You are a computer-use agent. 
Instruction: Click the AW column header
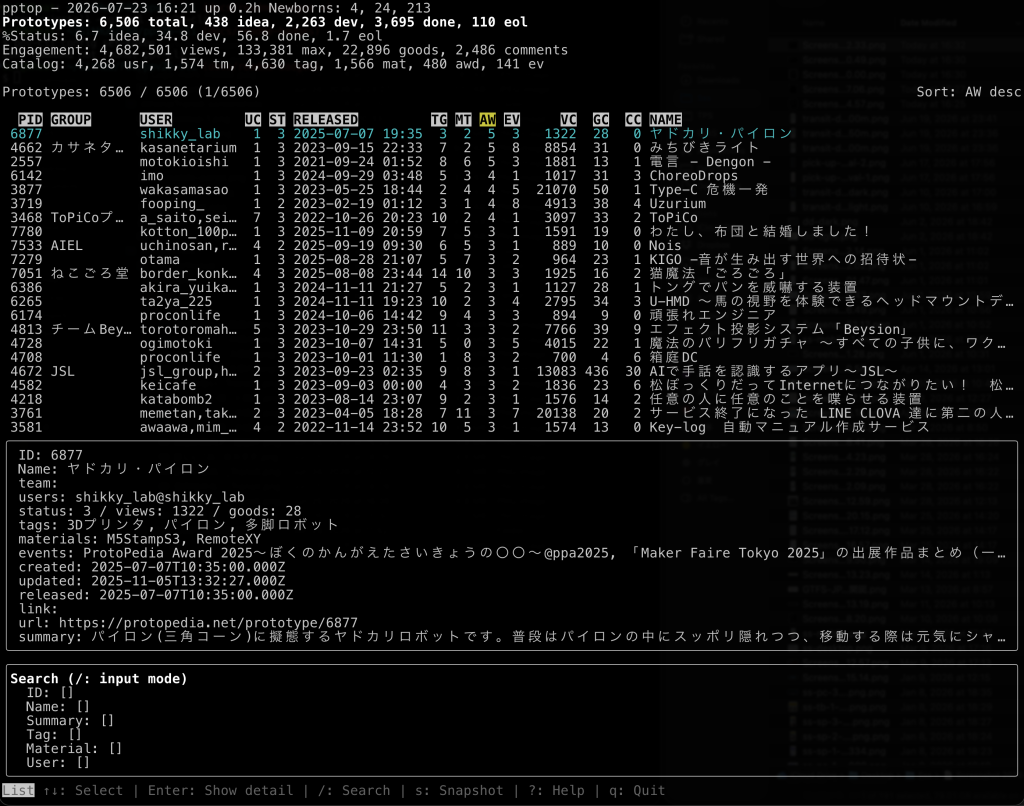tap(487, 120)
